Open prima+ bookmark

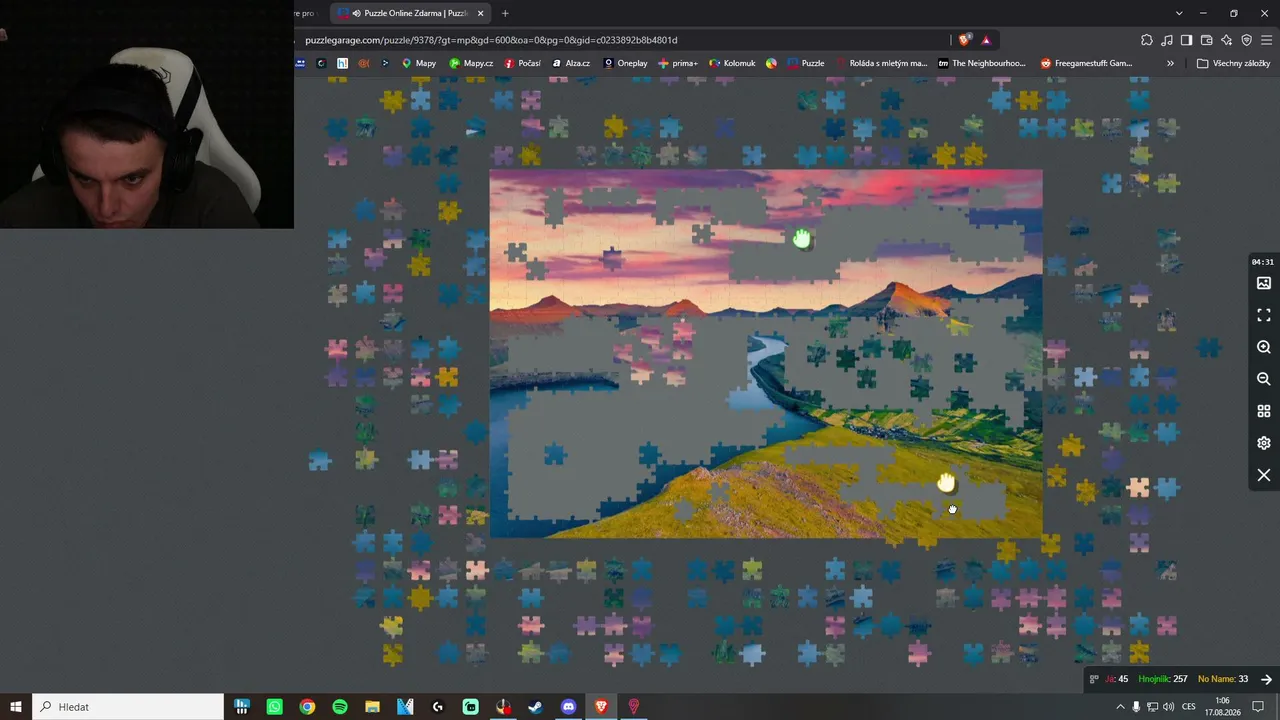point(678,63)
